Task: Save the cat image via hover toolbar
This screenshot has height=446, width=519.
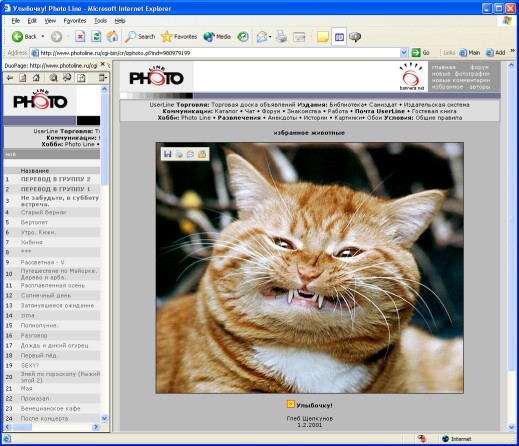Action: pos(167,154)
